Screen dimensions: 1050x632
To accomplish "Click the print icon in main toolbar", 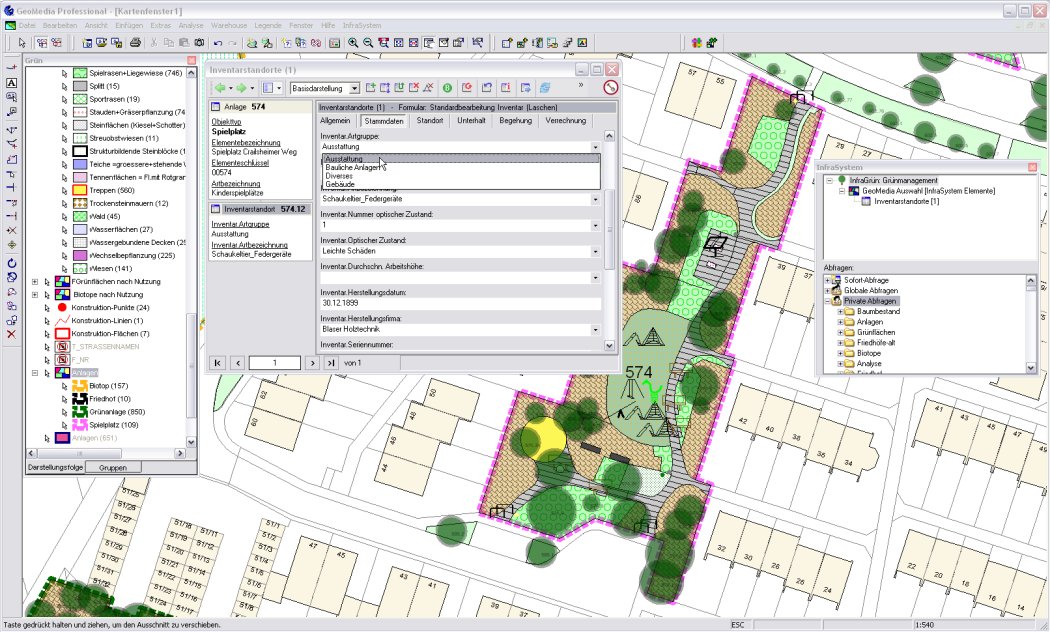I will click(x=135, y=43).
